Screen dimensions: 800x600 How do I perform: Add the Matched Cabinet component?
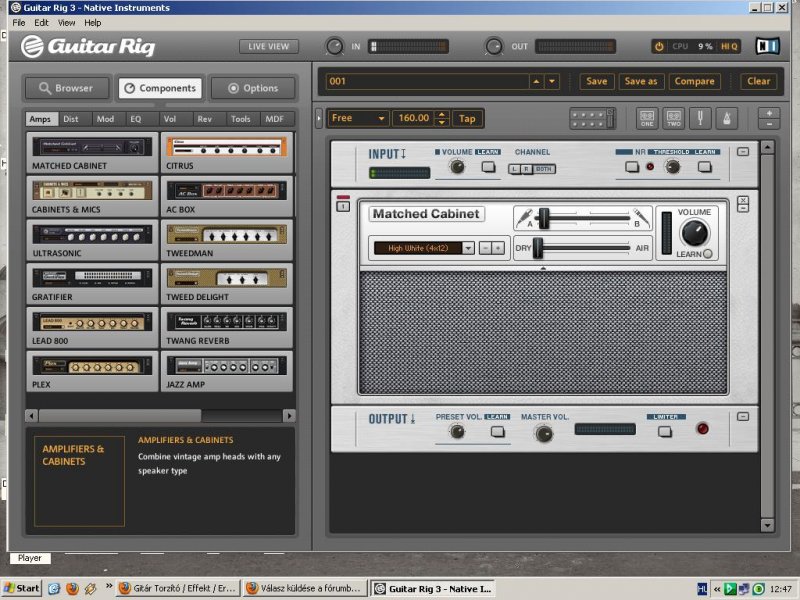92,153
